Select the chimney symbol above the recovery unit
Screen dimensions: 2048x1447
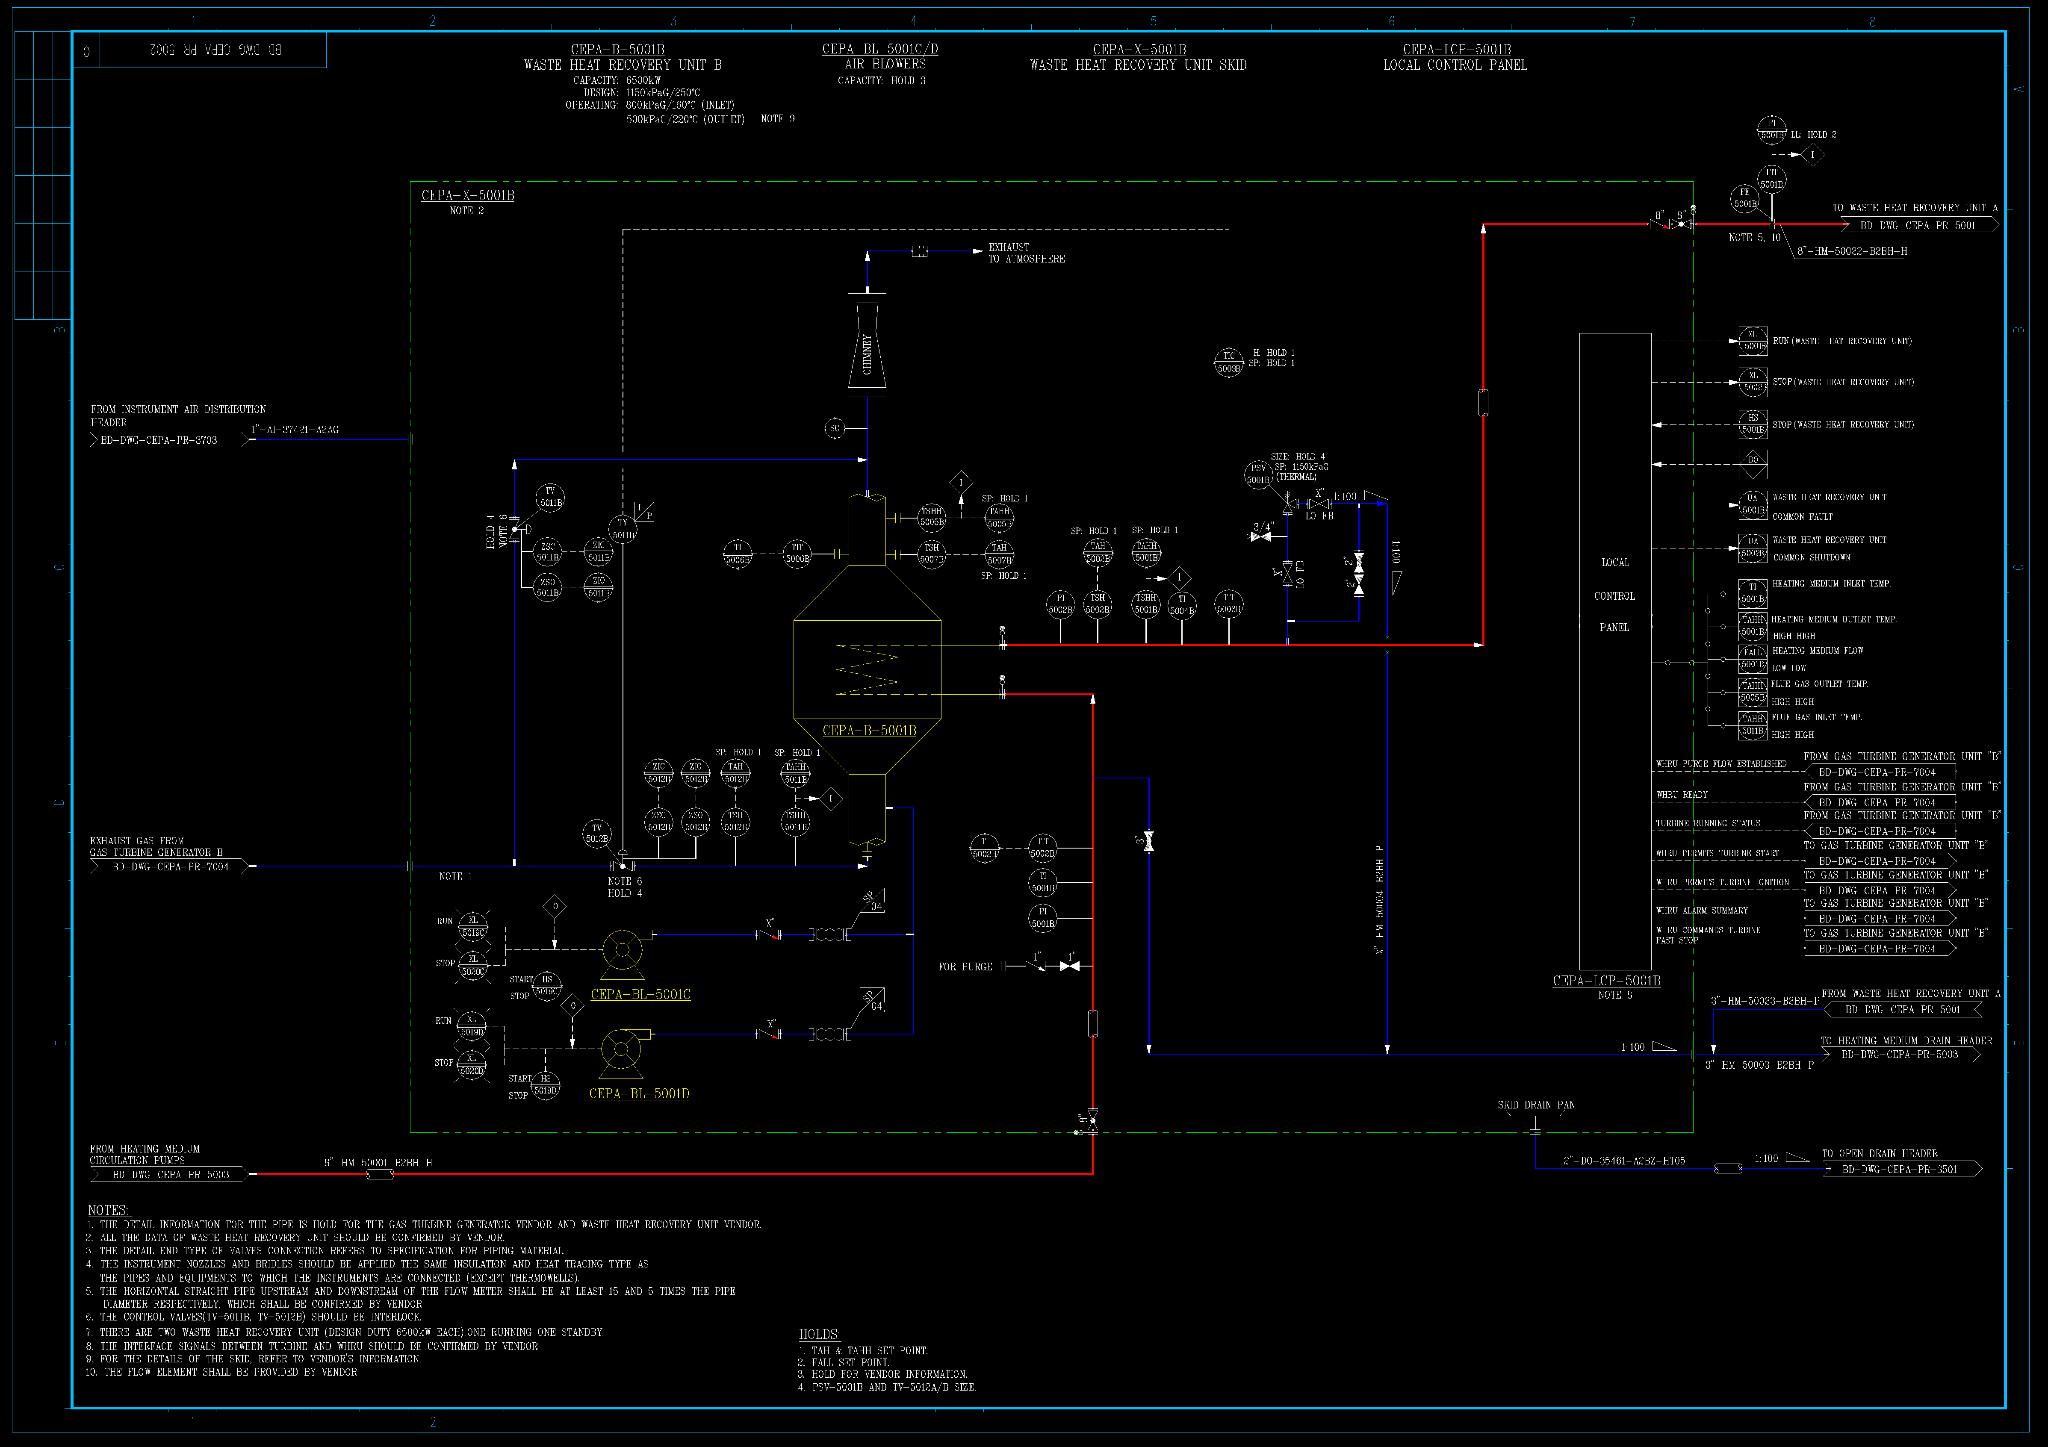click(x=867, y=341)
